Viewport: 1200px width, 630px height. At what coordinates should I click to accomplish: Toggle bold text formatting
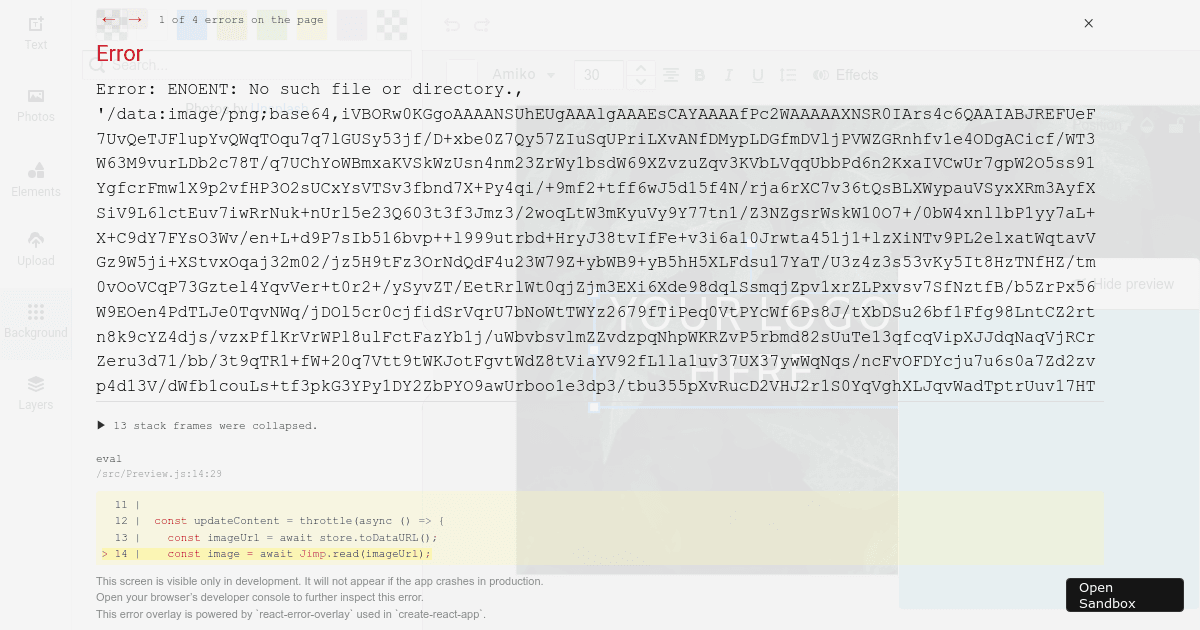pos(699,75)
